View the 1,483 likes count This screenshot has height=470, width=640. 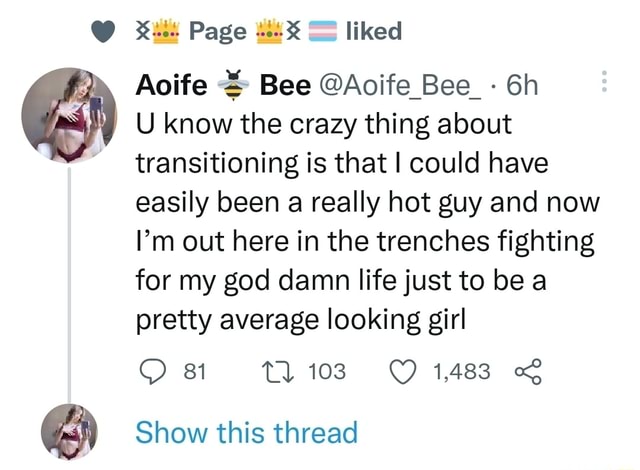pyautogui.click(x=462, y=373)
